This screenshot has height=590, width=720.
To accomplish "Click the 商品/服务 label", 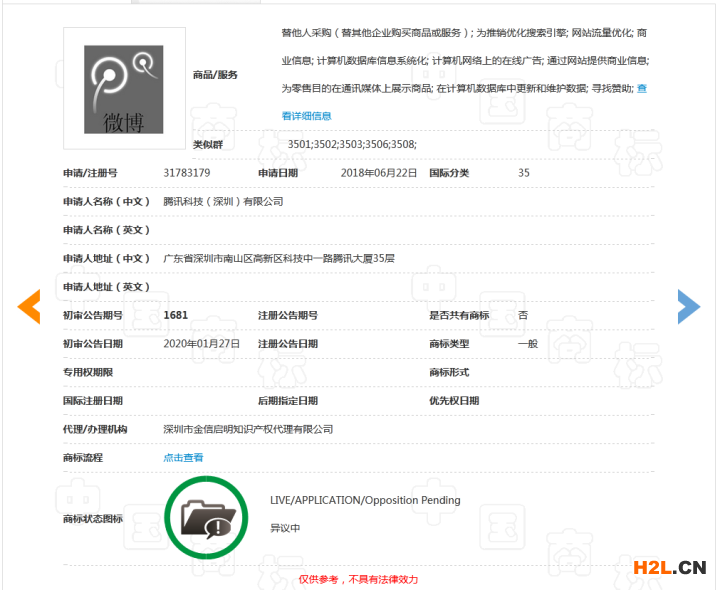I will [215, 75].
